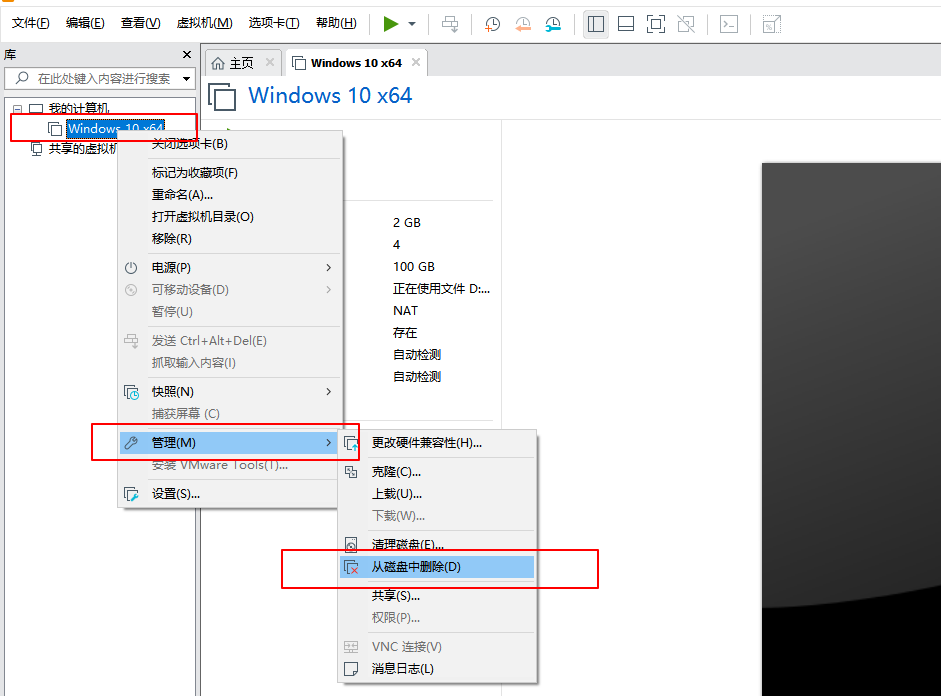This screenshot has width=941, height=696.
Task: Open the 选项卡(T) menu
Action: coord(274,23)
